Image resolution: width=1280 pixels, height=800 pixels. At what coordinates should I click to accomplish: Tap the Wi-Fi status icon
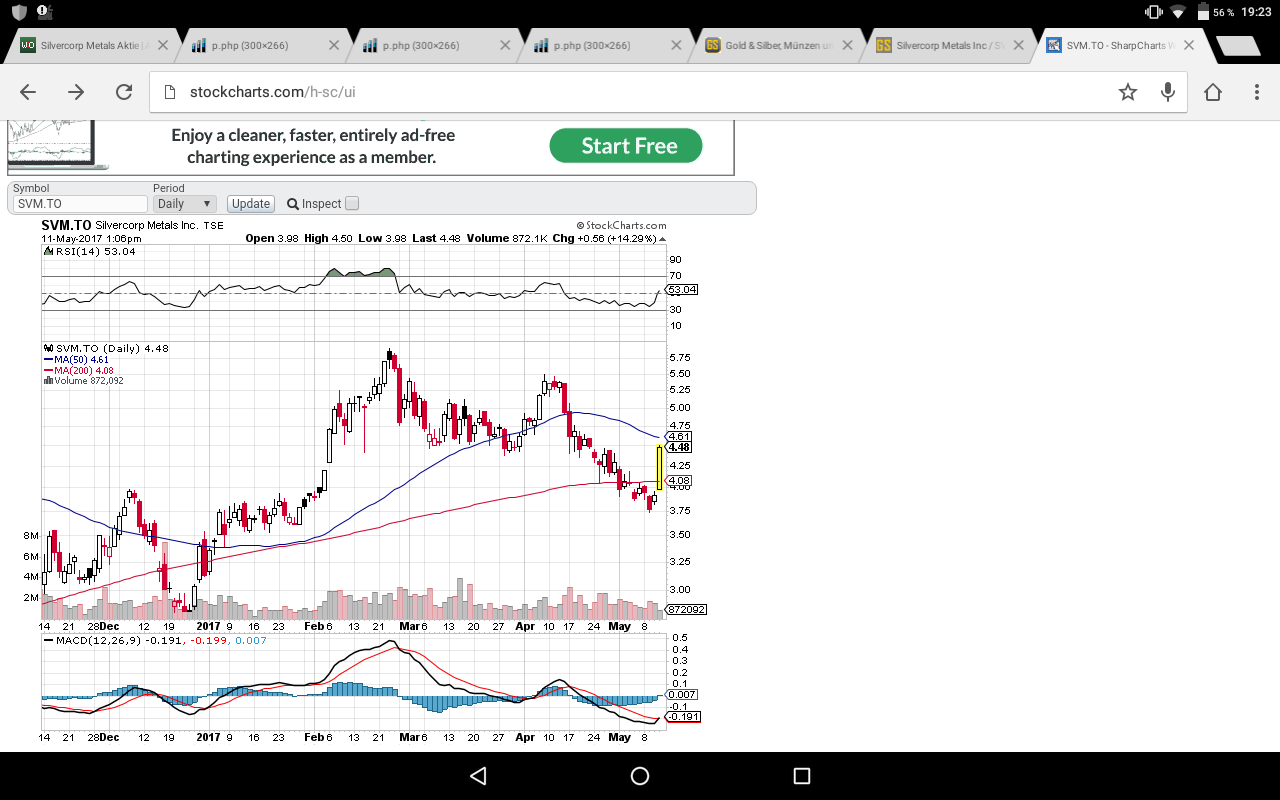(1178, 12)
